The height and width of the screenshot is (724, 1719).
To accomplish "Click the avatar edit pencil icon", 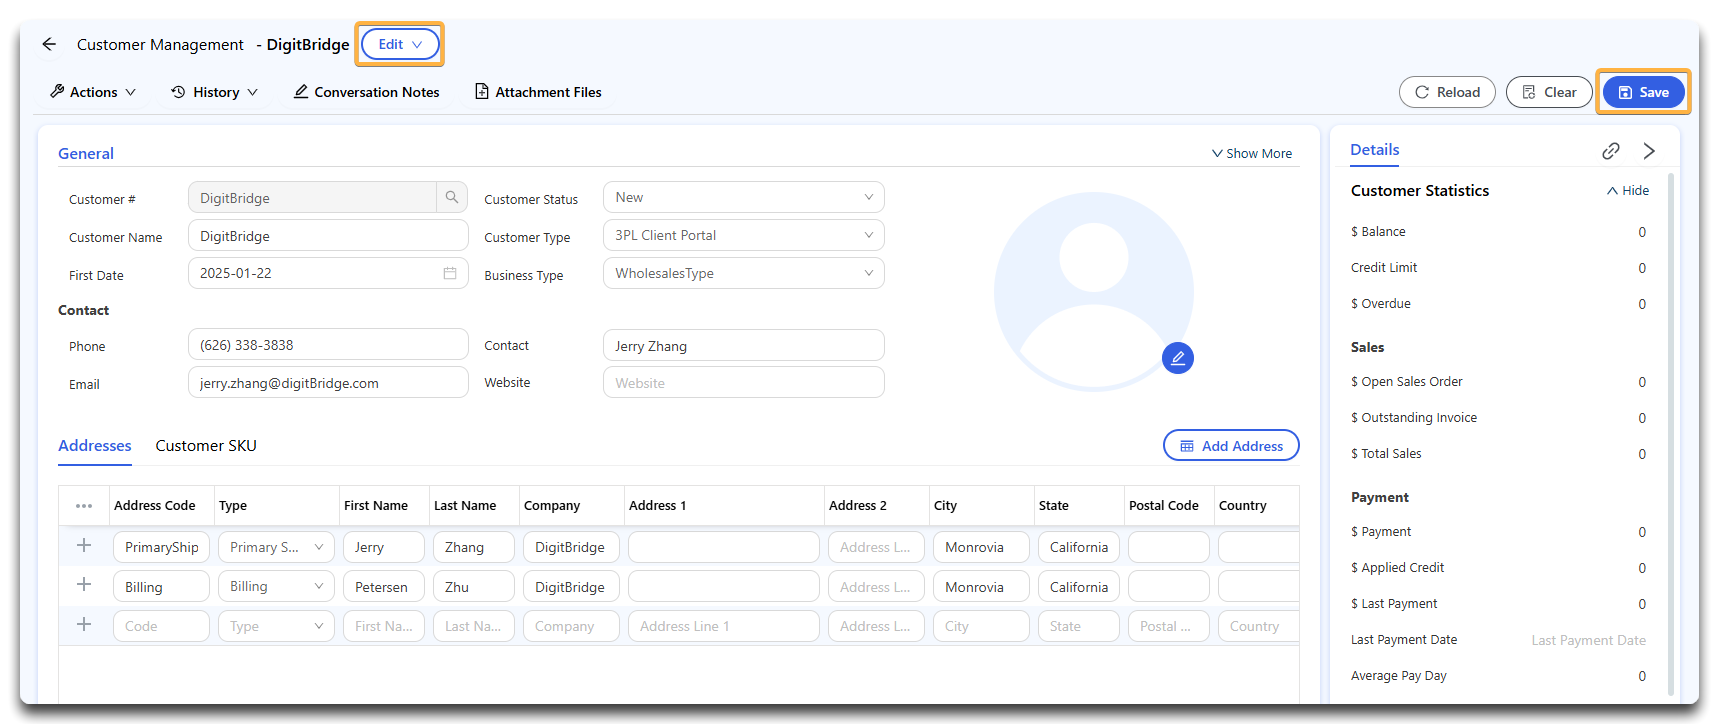I will click(1178, 358).
